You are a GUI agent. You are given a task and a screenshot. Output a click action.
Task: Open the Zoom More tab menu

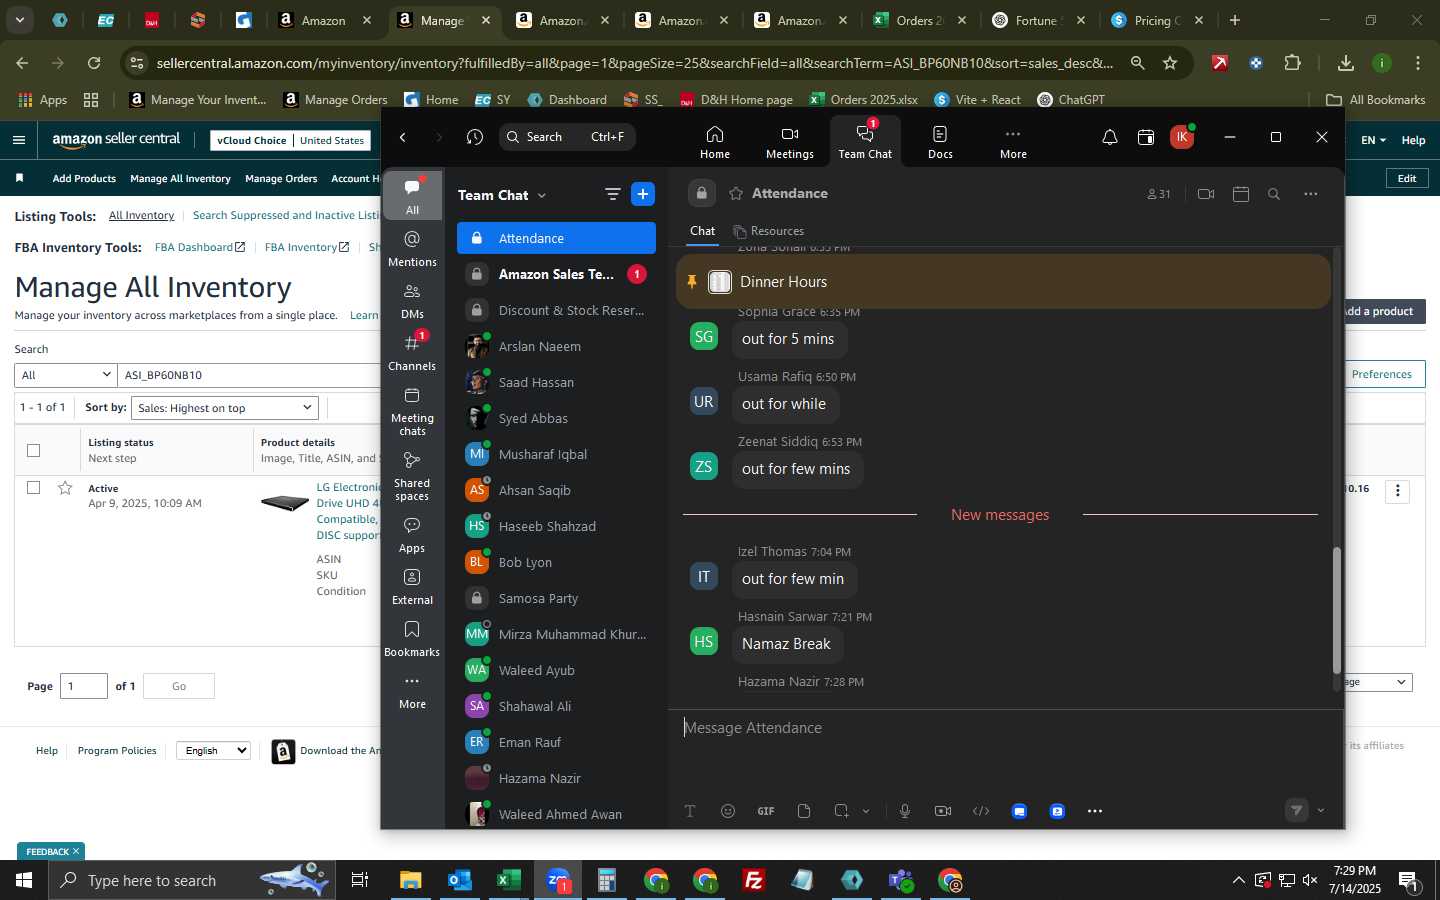[x=1013, y=142]
